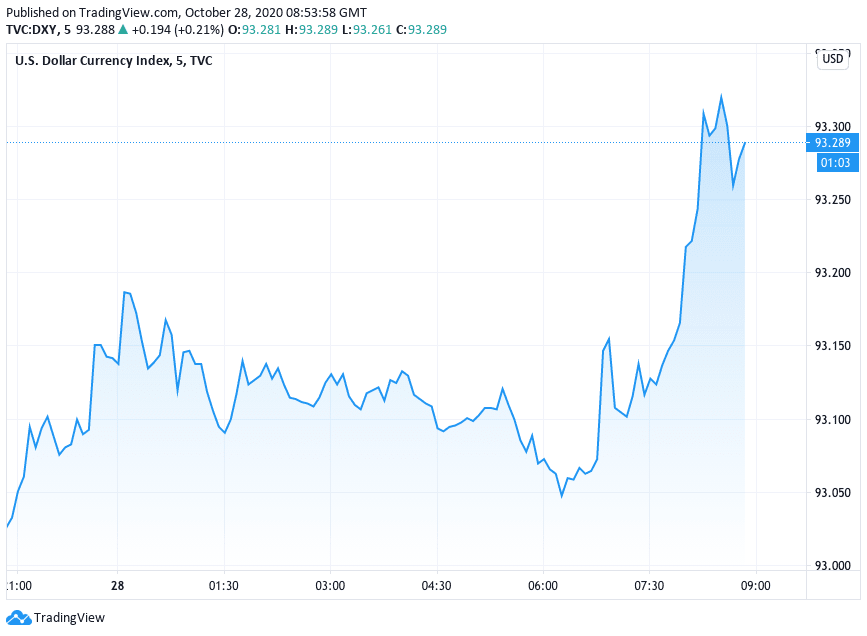Click the 93.300 price axis label

click(x=832, y=127)
